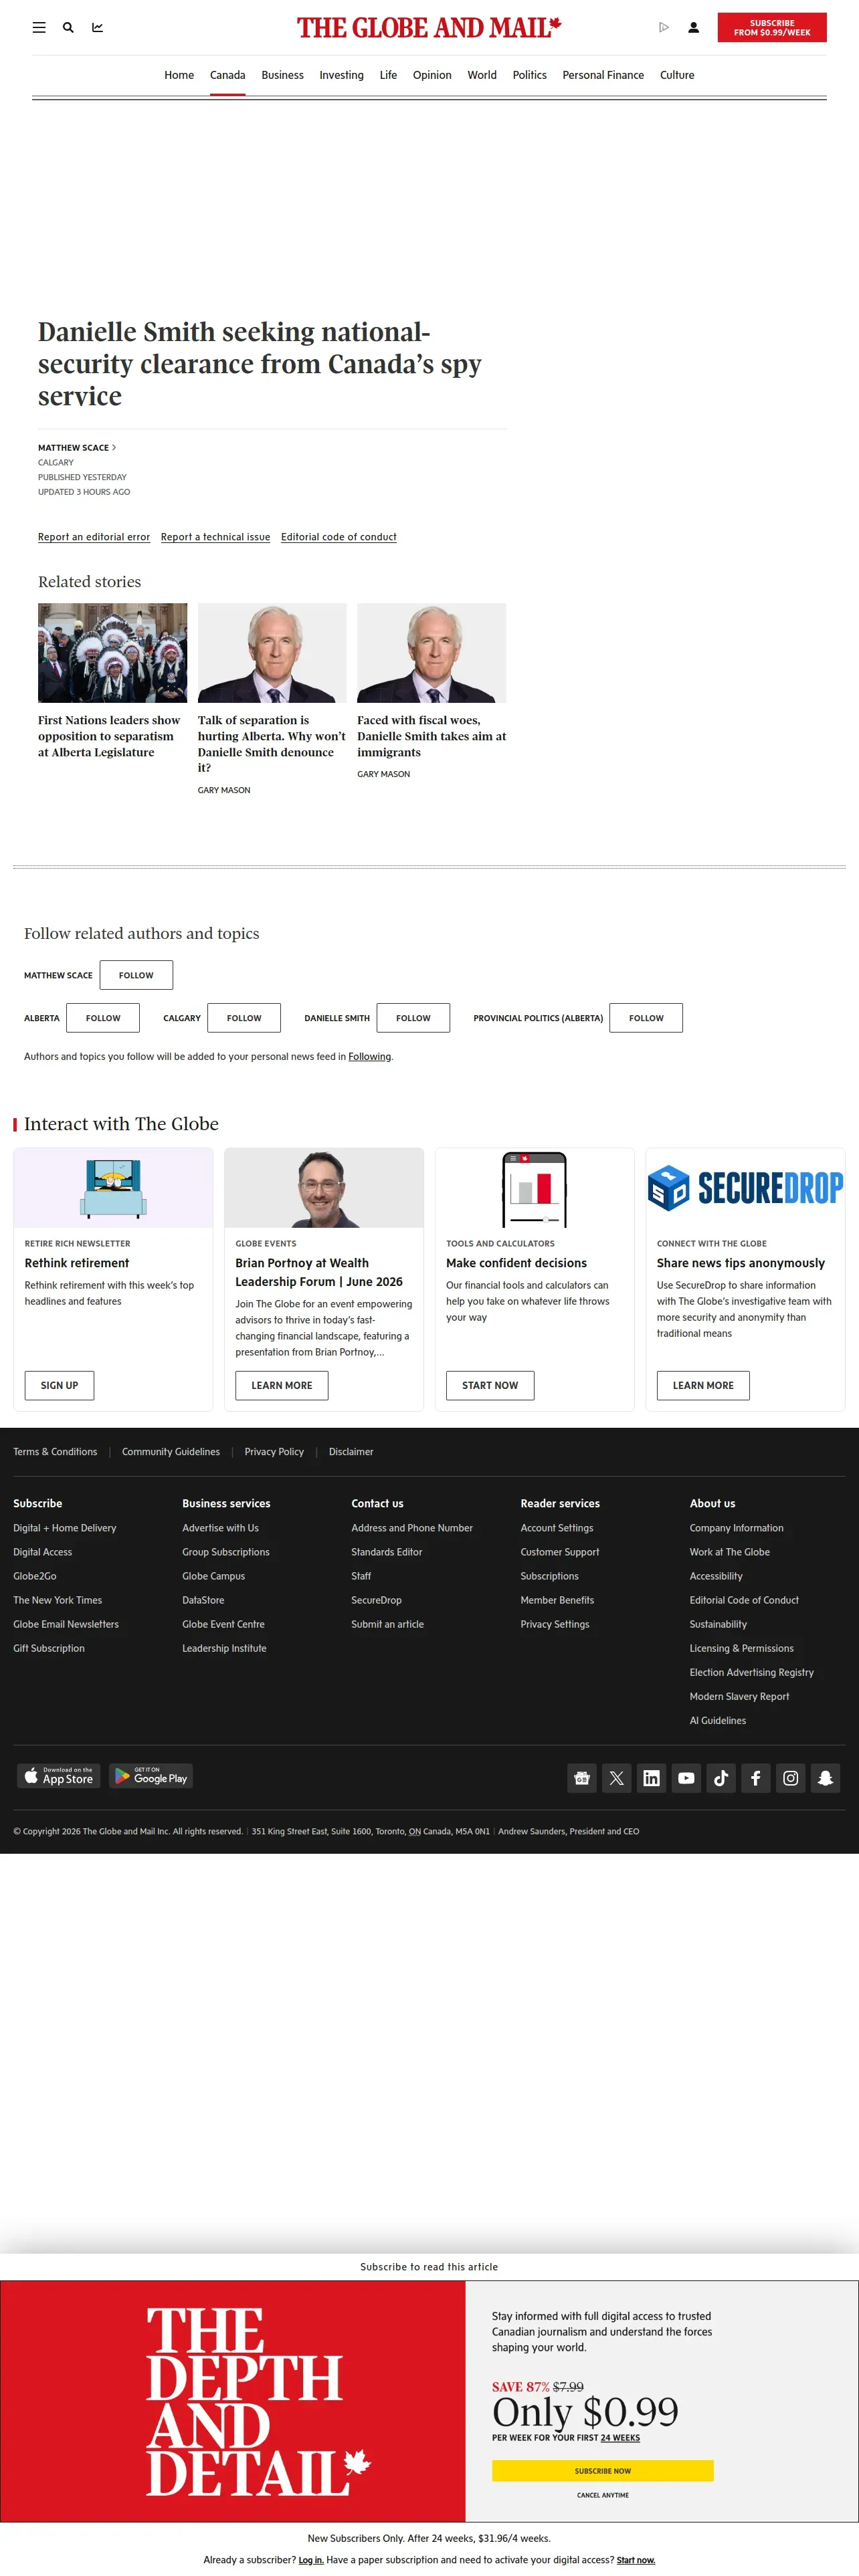Screen dimensions: 859x2576
Task: Click the Start now activation link
Action: click(636, 2560)
